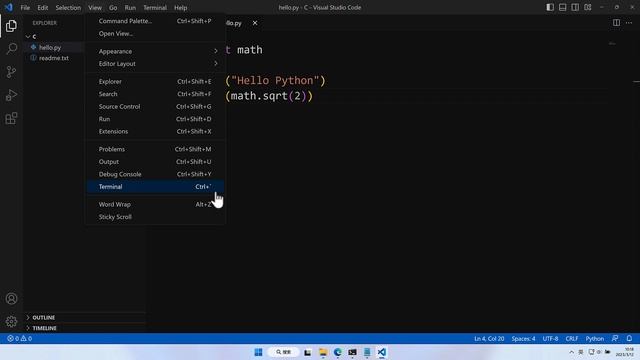
Task: Open the Extensions icon in the activity bar
Action: (x=11, y=118)
